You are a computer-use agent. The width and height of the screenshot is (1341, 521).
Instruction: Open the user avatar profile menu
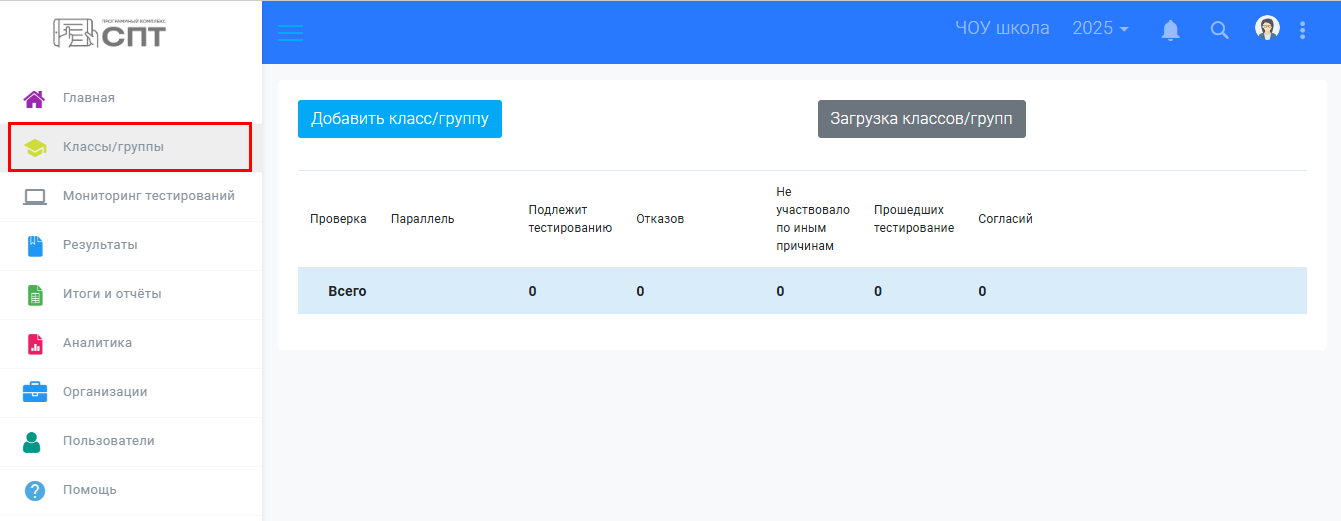coord(1267,29)
